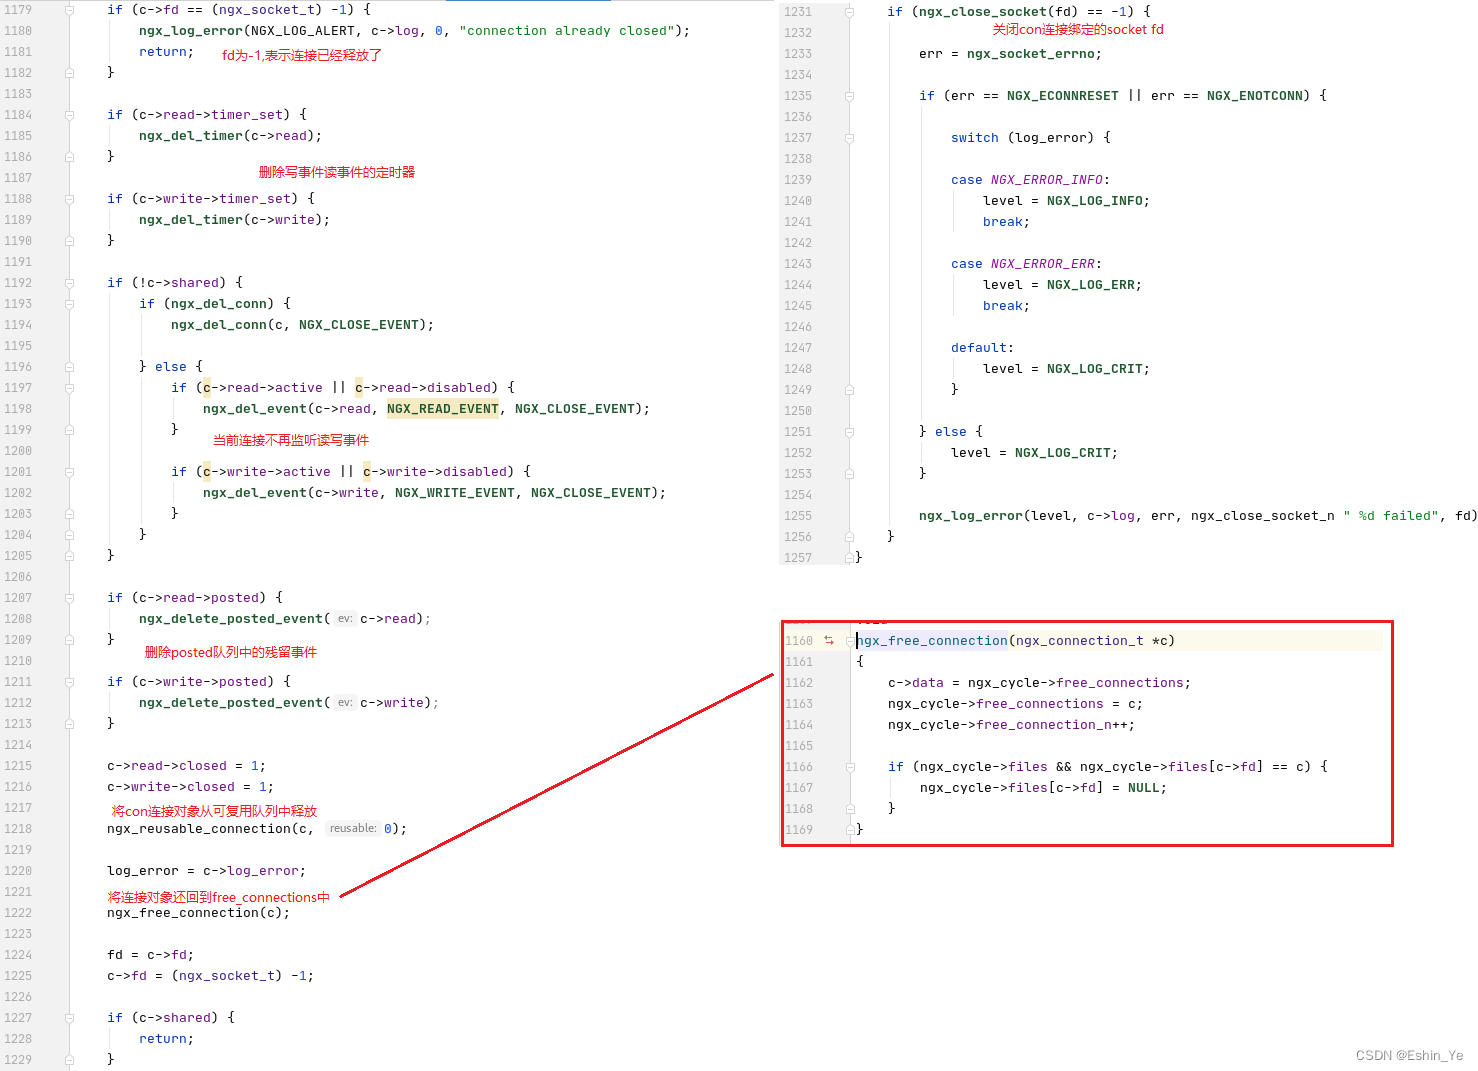The width and height of the screenshot is (1478, 1071).
Task: Click the ngx_free_connection(c) call on line 1222
Action: (198, 913)
